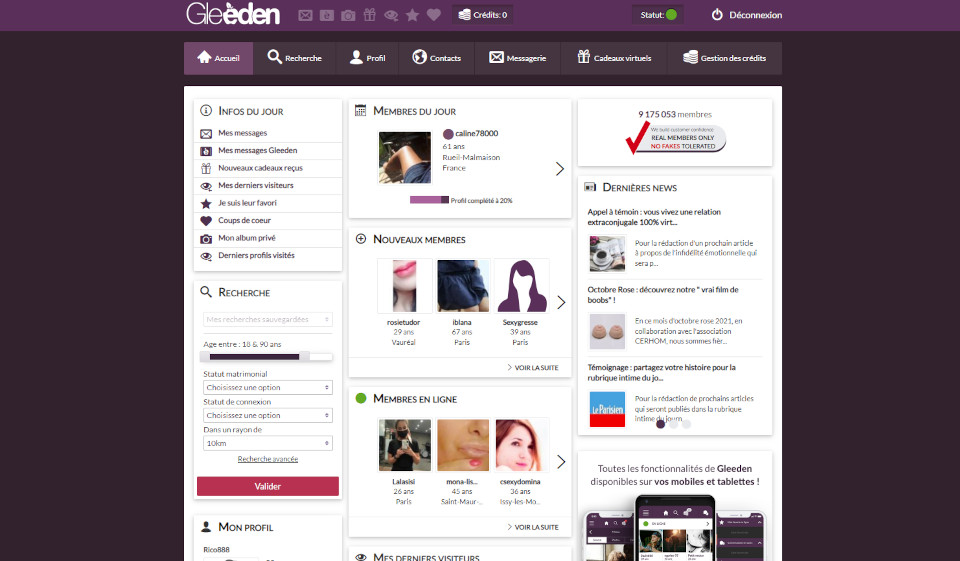The width and height of the screenshot is (960, 561).
Task: Open the heart icon in header
Action: pos(433,15)
